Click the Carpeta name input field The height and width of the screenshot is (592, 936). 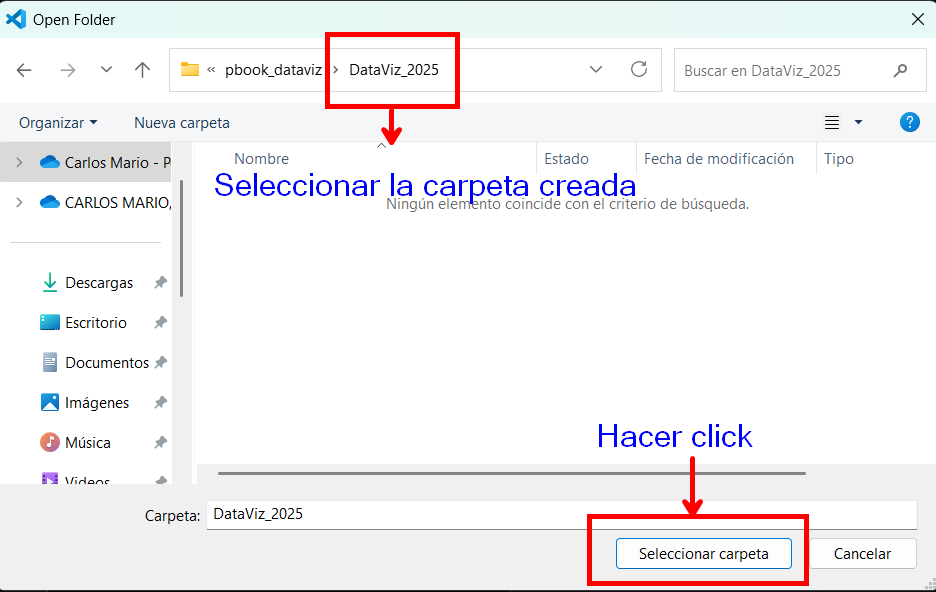561,514
